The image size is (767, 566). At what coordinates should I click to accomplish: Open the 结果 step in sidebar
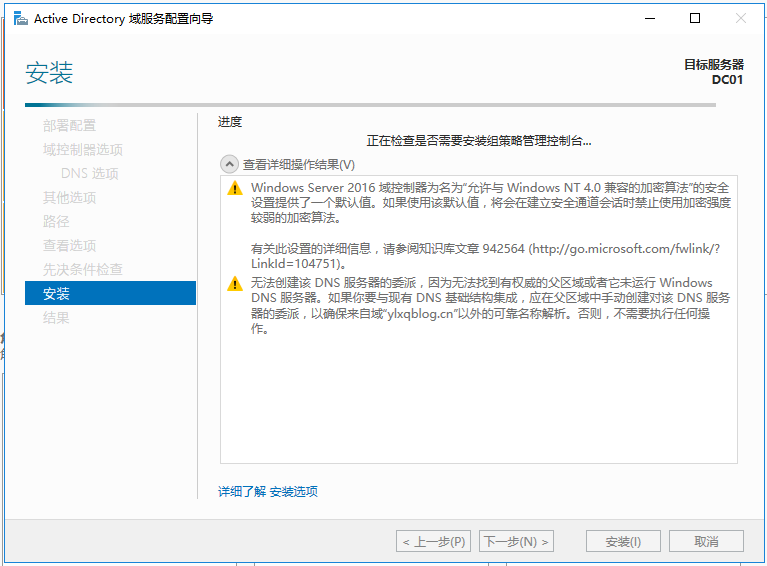coord(56,318)
